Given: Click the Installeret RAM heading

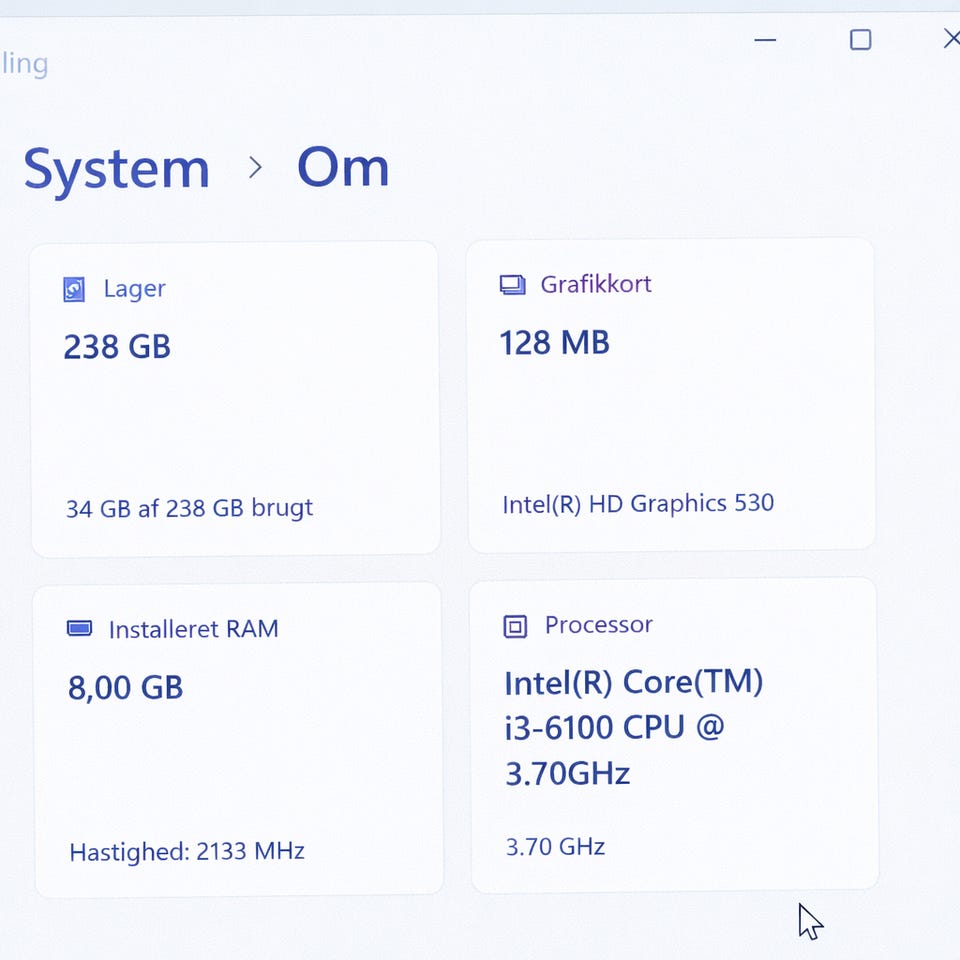Looking at the screenshot, I should pyautogui.click(x=193, y=629).
